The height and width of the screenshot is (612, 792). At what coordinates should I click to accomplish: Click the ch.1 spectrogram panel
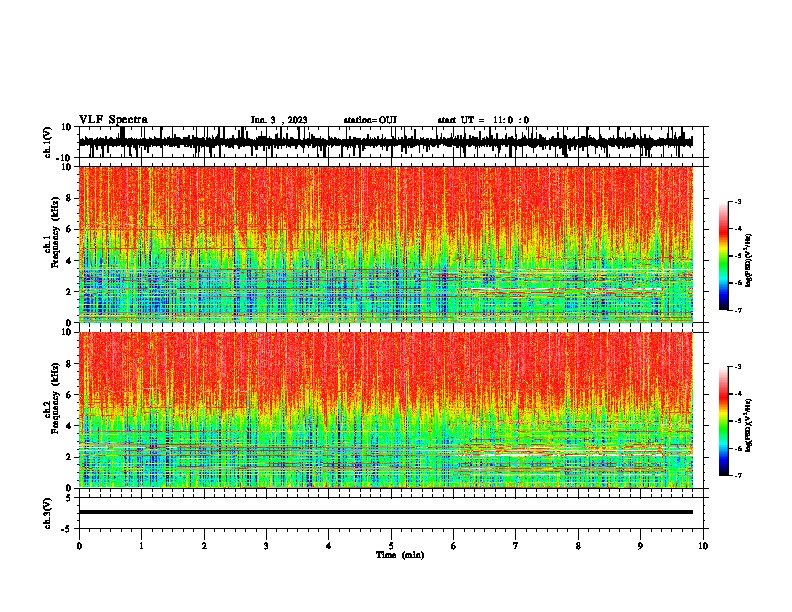click(386, 244)
